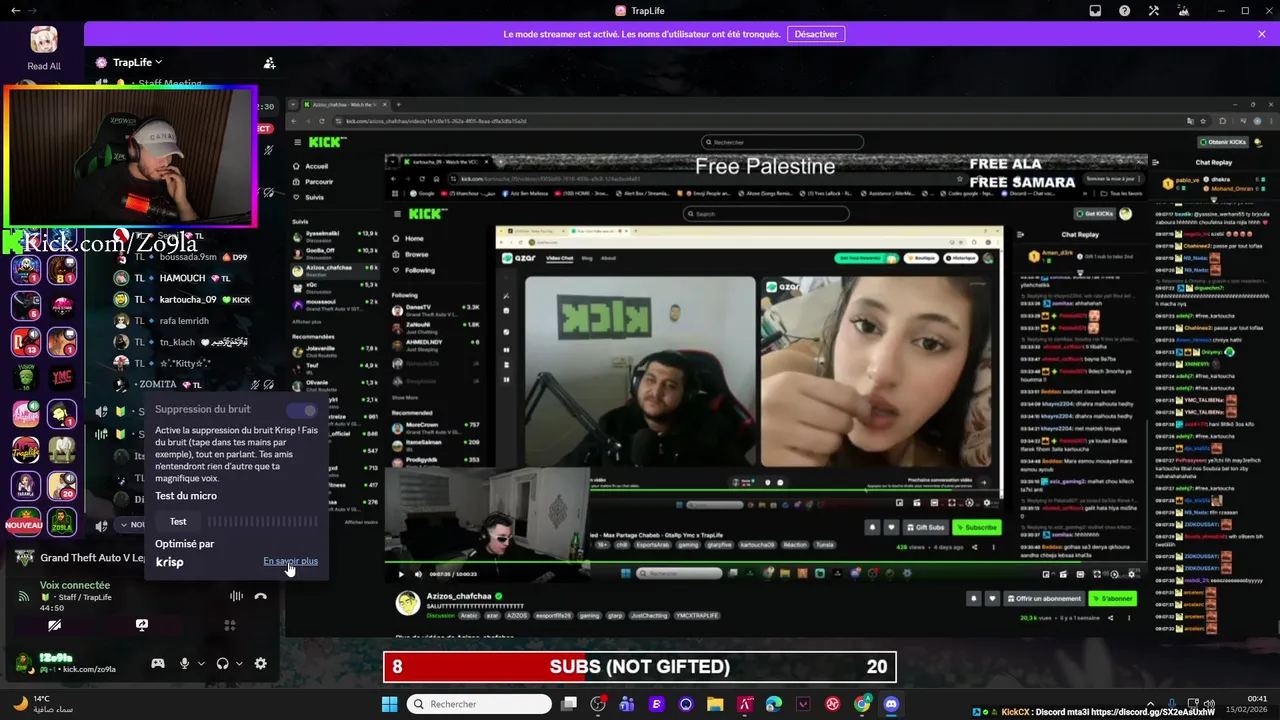1280x720 pixels.
Task: Click Parcourir in streamed Kick sidebar
Action: pyautogui.click(x=319, y=182)
